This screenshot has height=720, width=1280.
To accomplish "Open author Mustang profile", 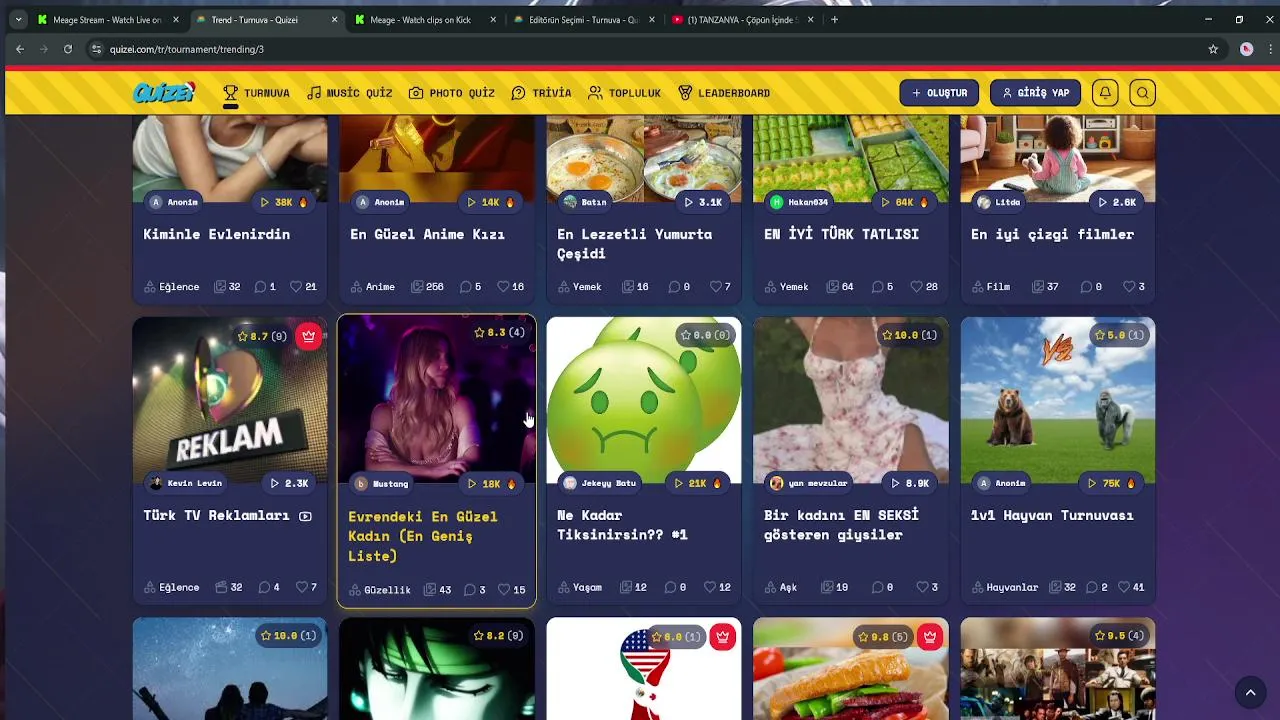I will (x=382, y=484).
